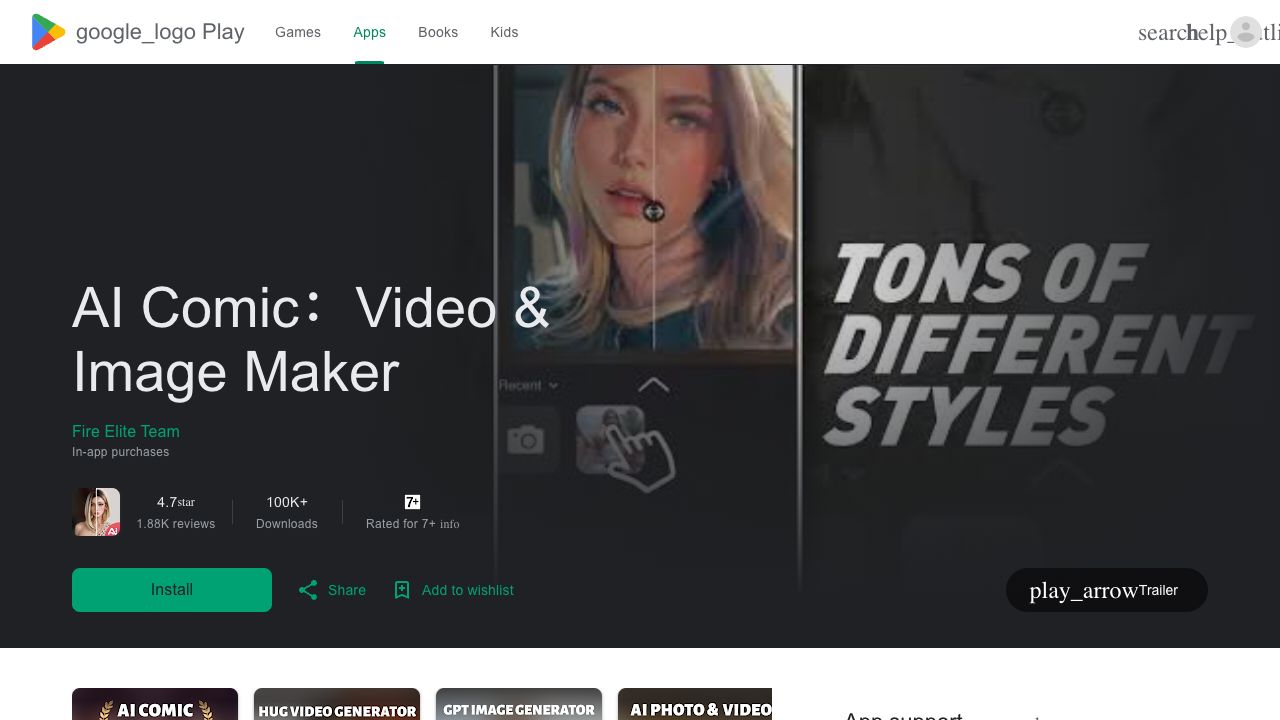Screen dimensions: 1280x720
Task: Switch to the Games tab
Action: (x=298, y=32)
